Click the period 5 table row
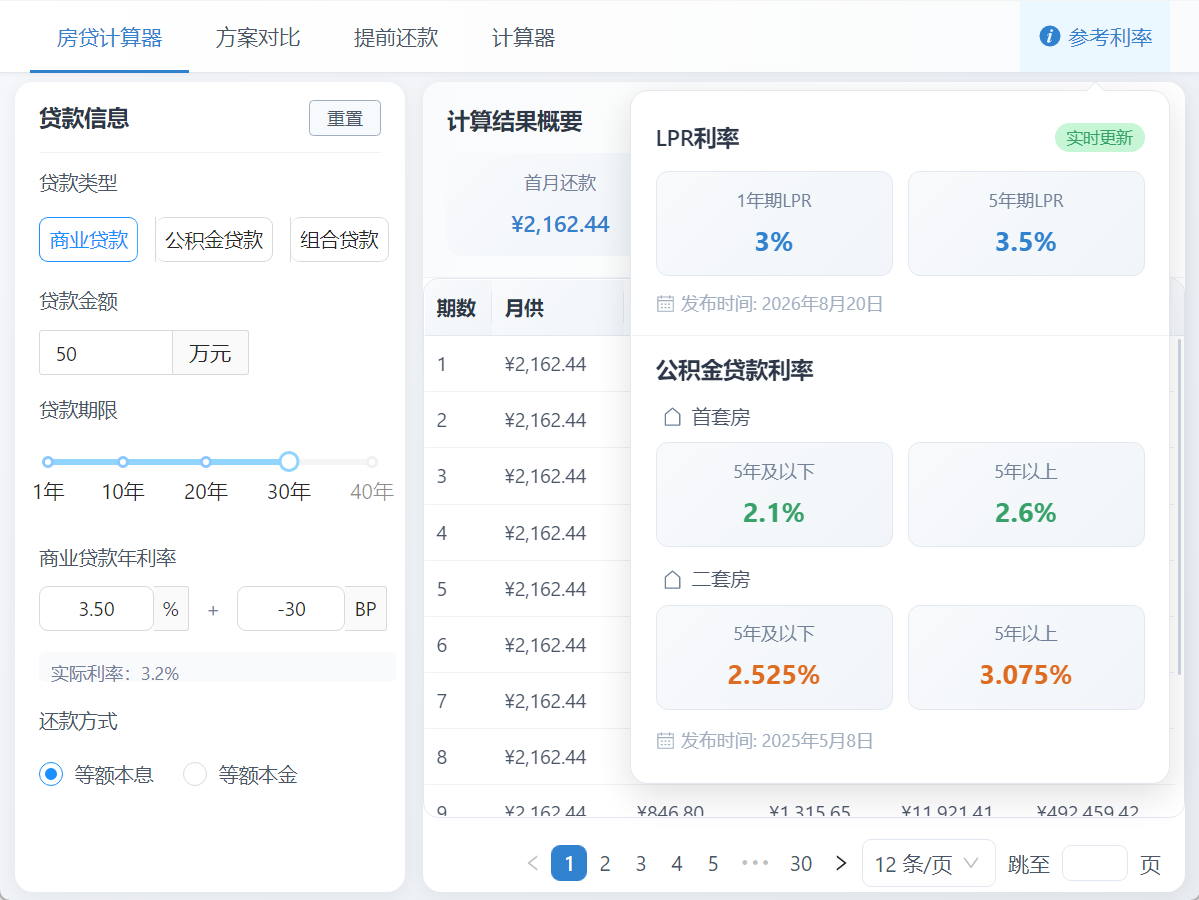The width and height of the screenshot is (1199, 900). point(528,589)
